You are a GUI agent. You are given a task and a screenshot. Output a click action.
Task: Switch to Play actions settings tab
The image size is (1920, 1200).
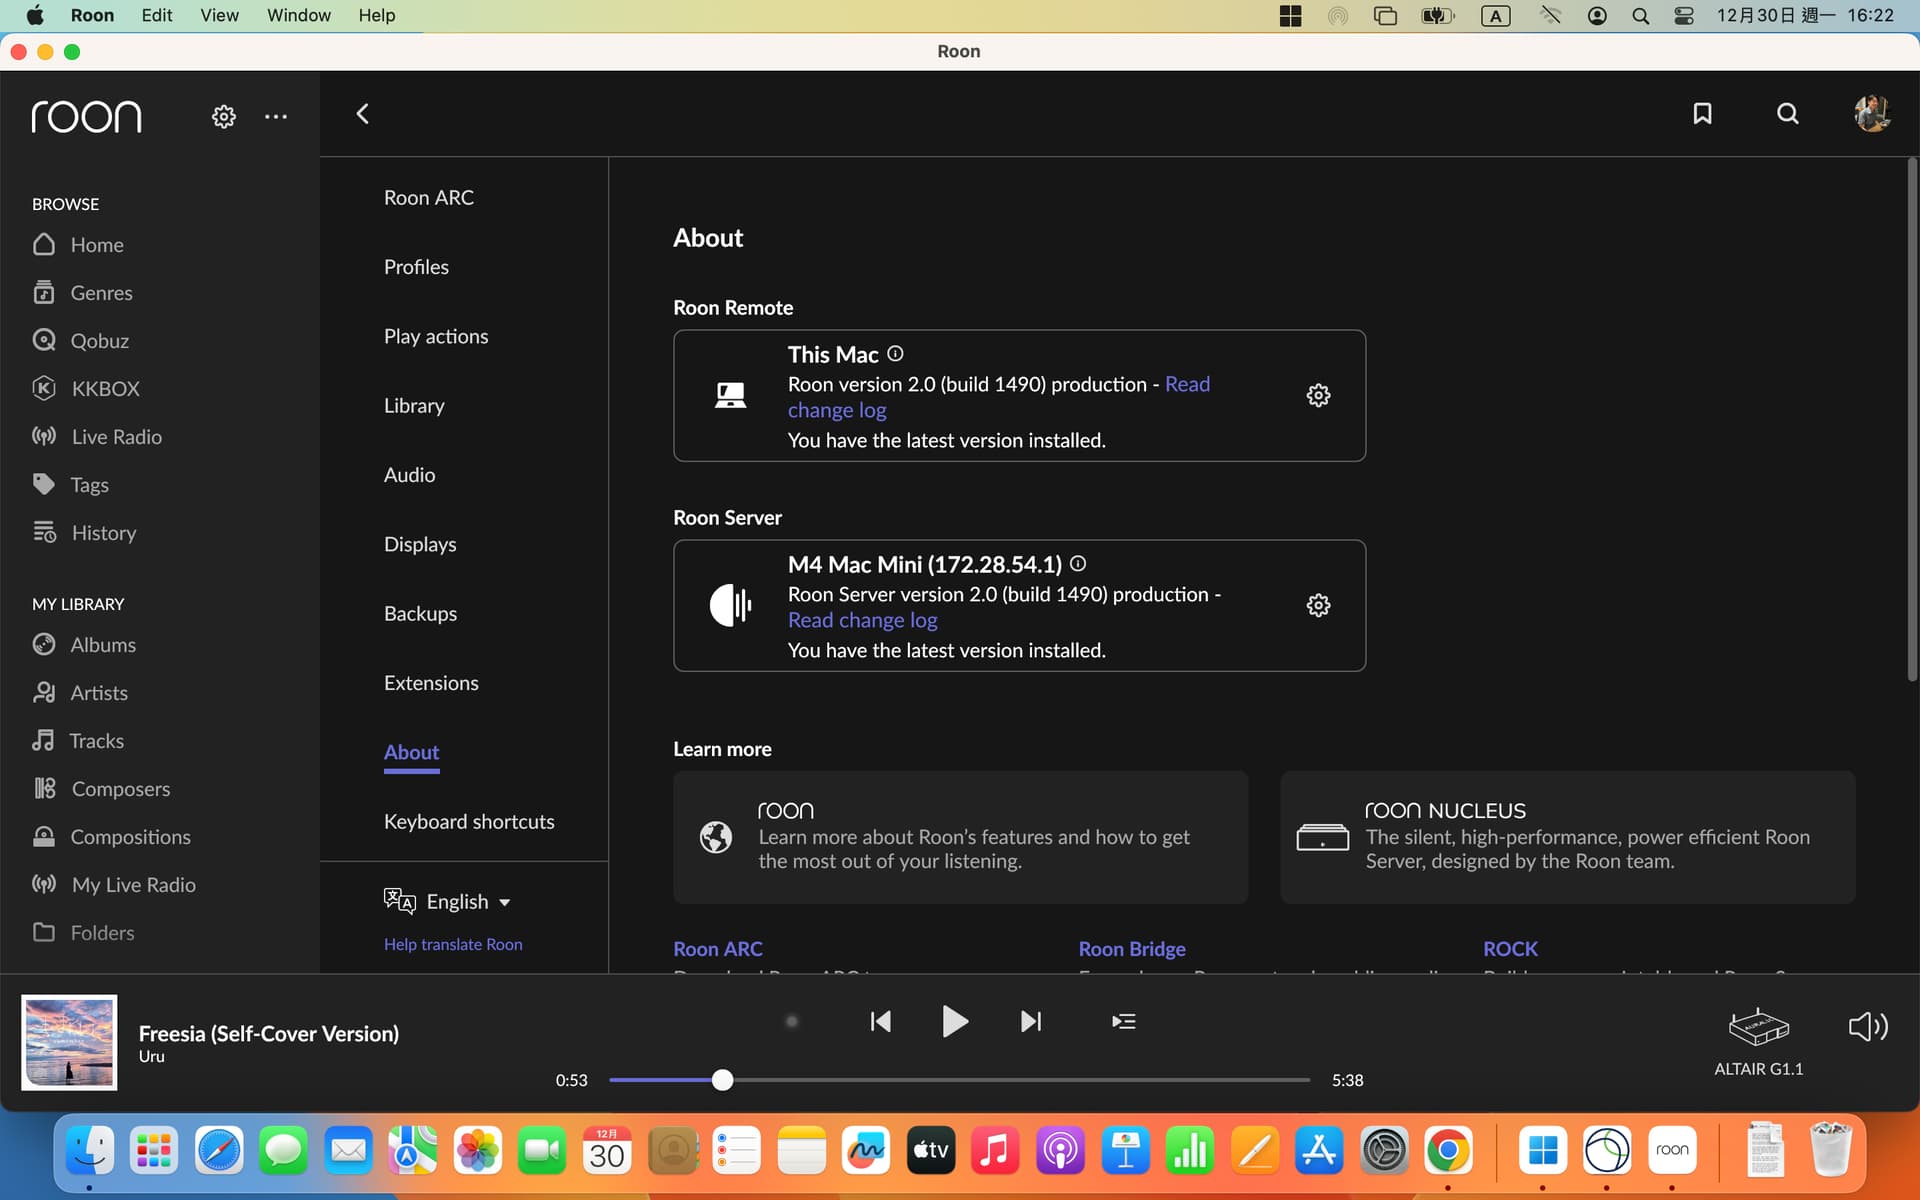[x=436, y=336]
